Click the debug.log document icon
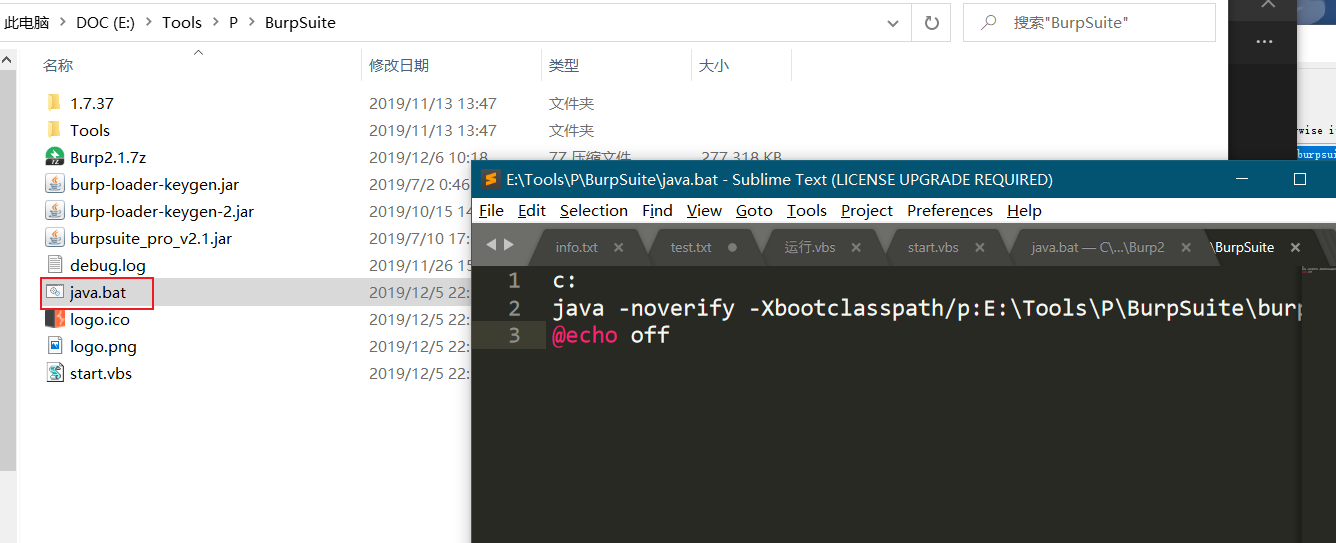1336x543 pixels. (x=54, y=265)
